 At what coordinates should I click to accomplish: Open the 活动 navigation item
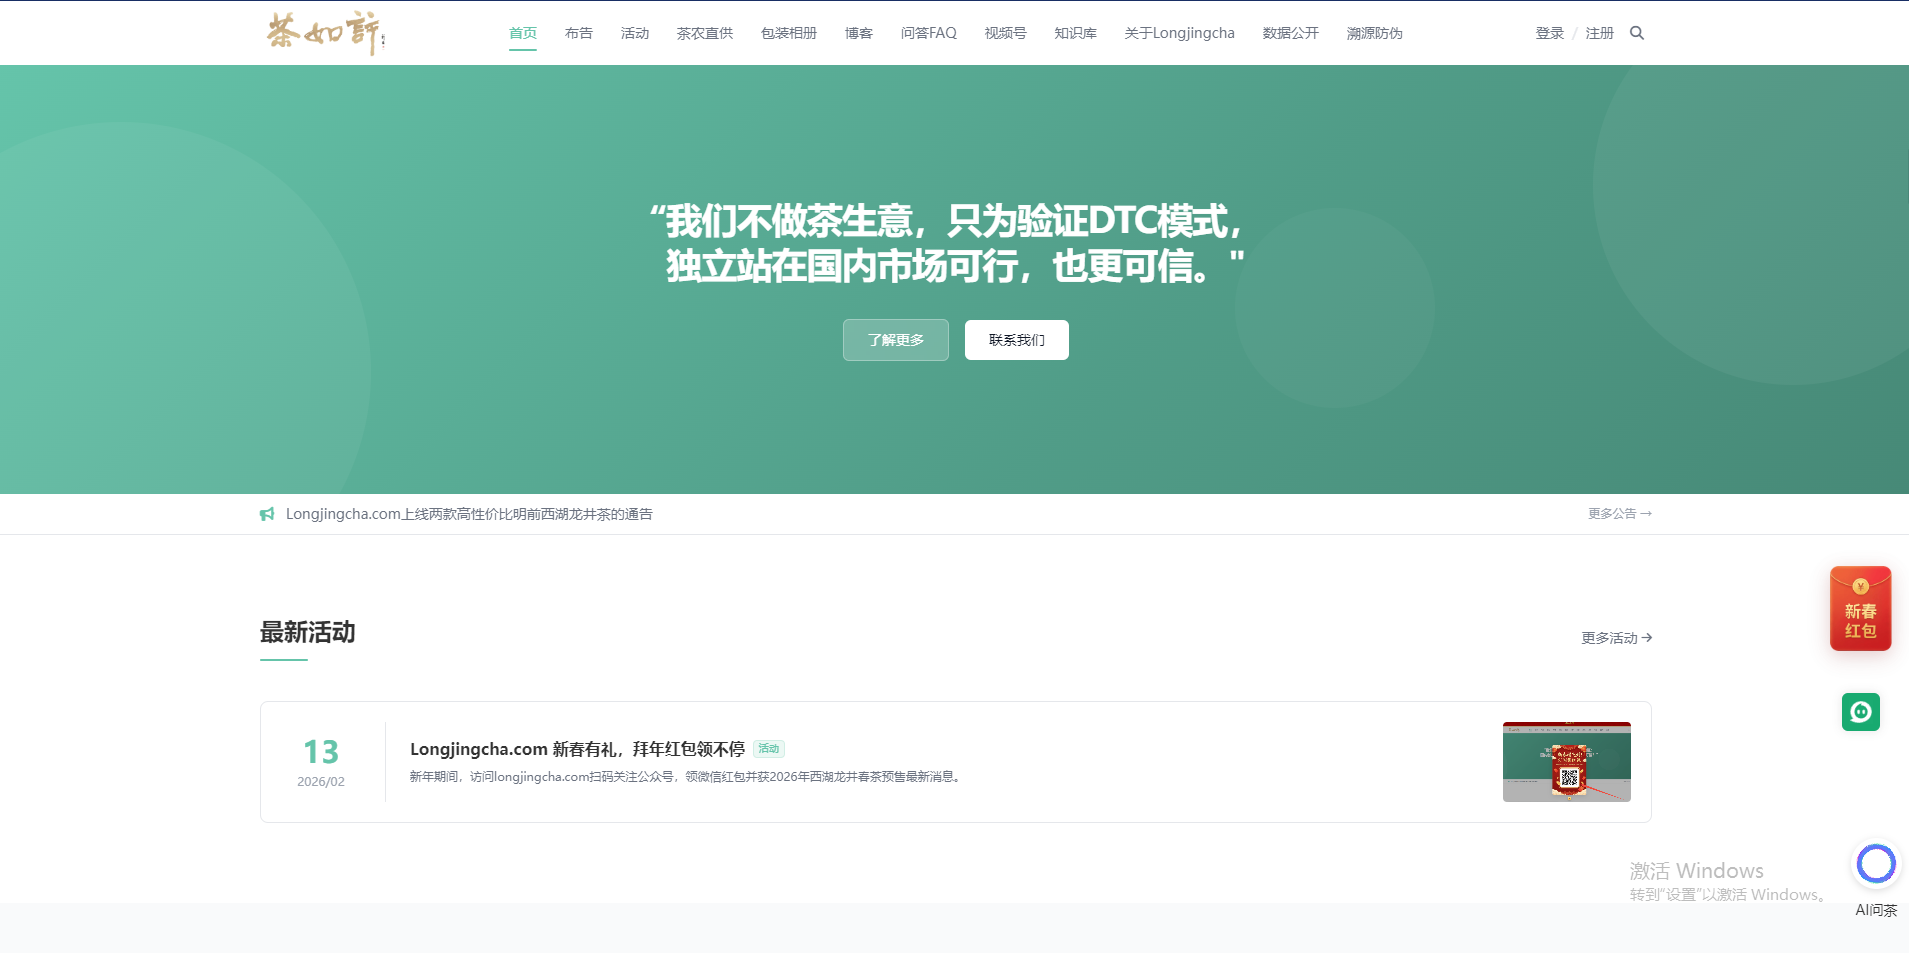click(x=635, y=33)
